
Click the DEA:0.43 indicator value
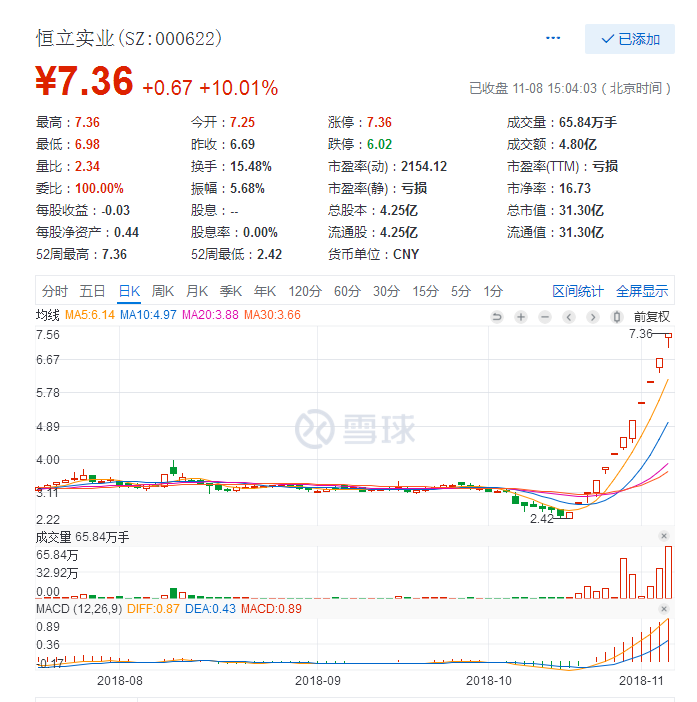coord(210,609)
